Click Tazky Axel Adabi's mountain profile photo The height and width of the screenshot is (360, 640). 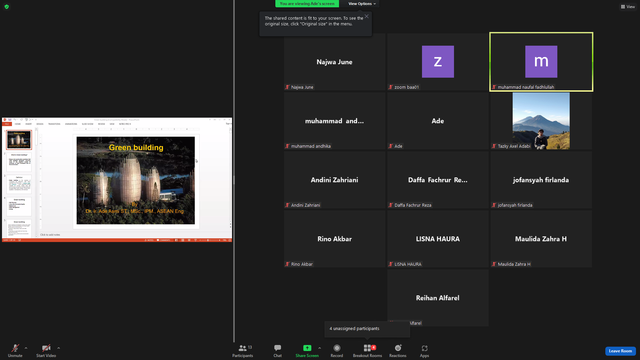tap(541, 121)
